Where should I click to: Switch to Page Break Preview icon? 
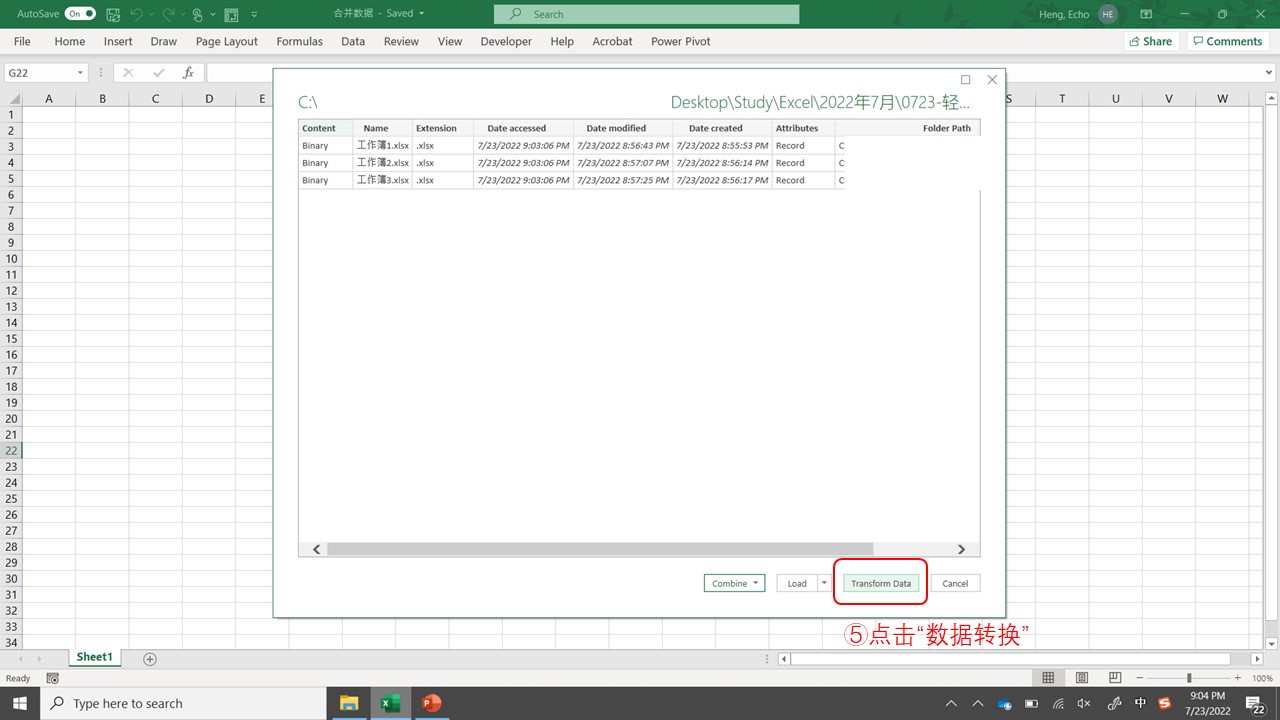[x=1114, y=678]
